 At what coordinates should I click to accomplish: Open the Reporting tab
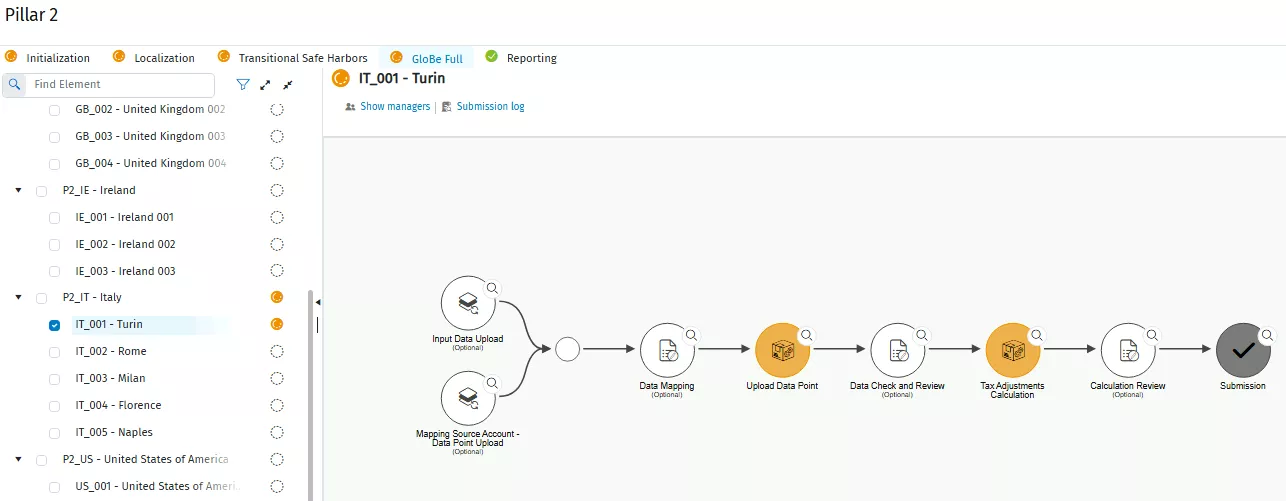click(531, 58)
